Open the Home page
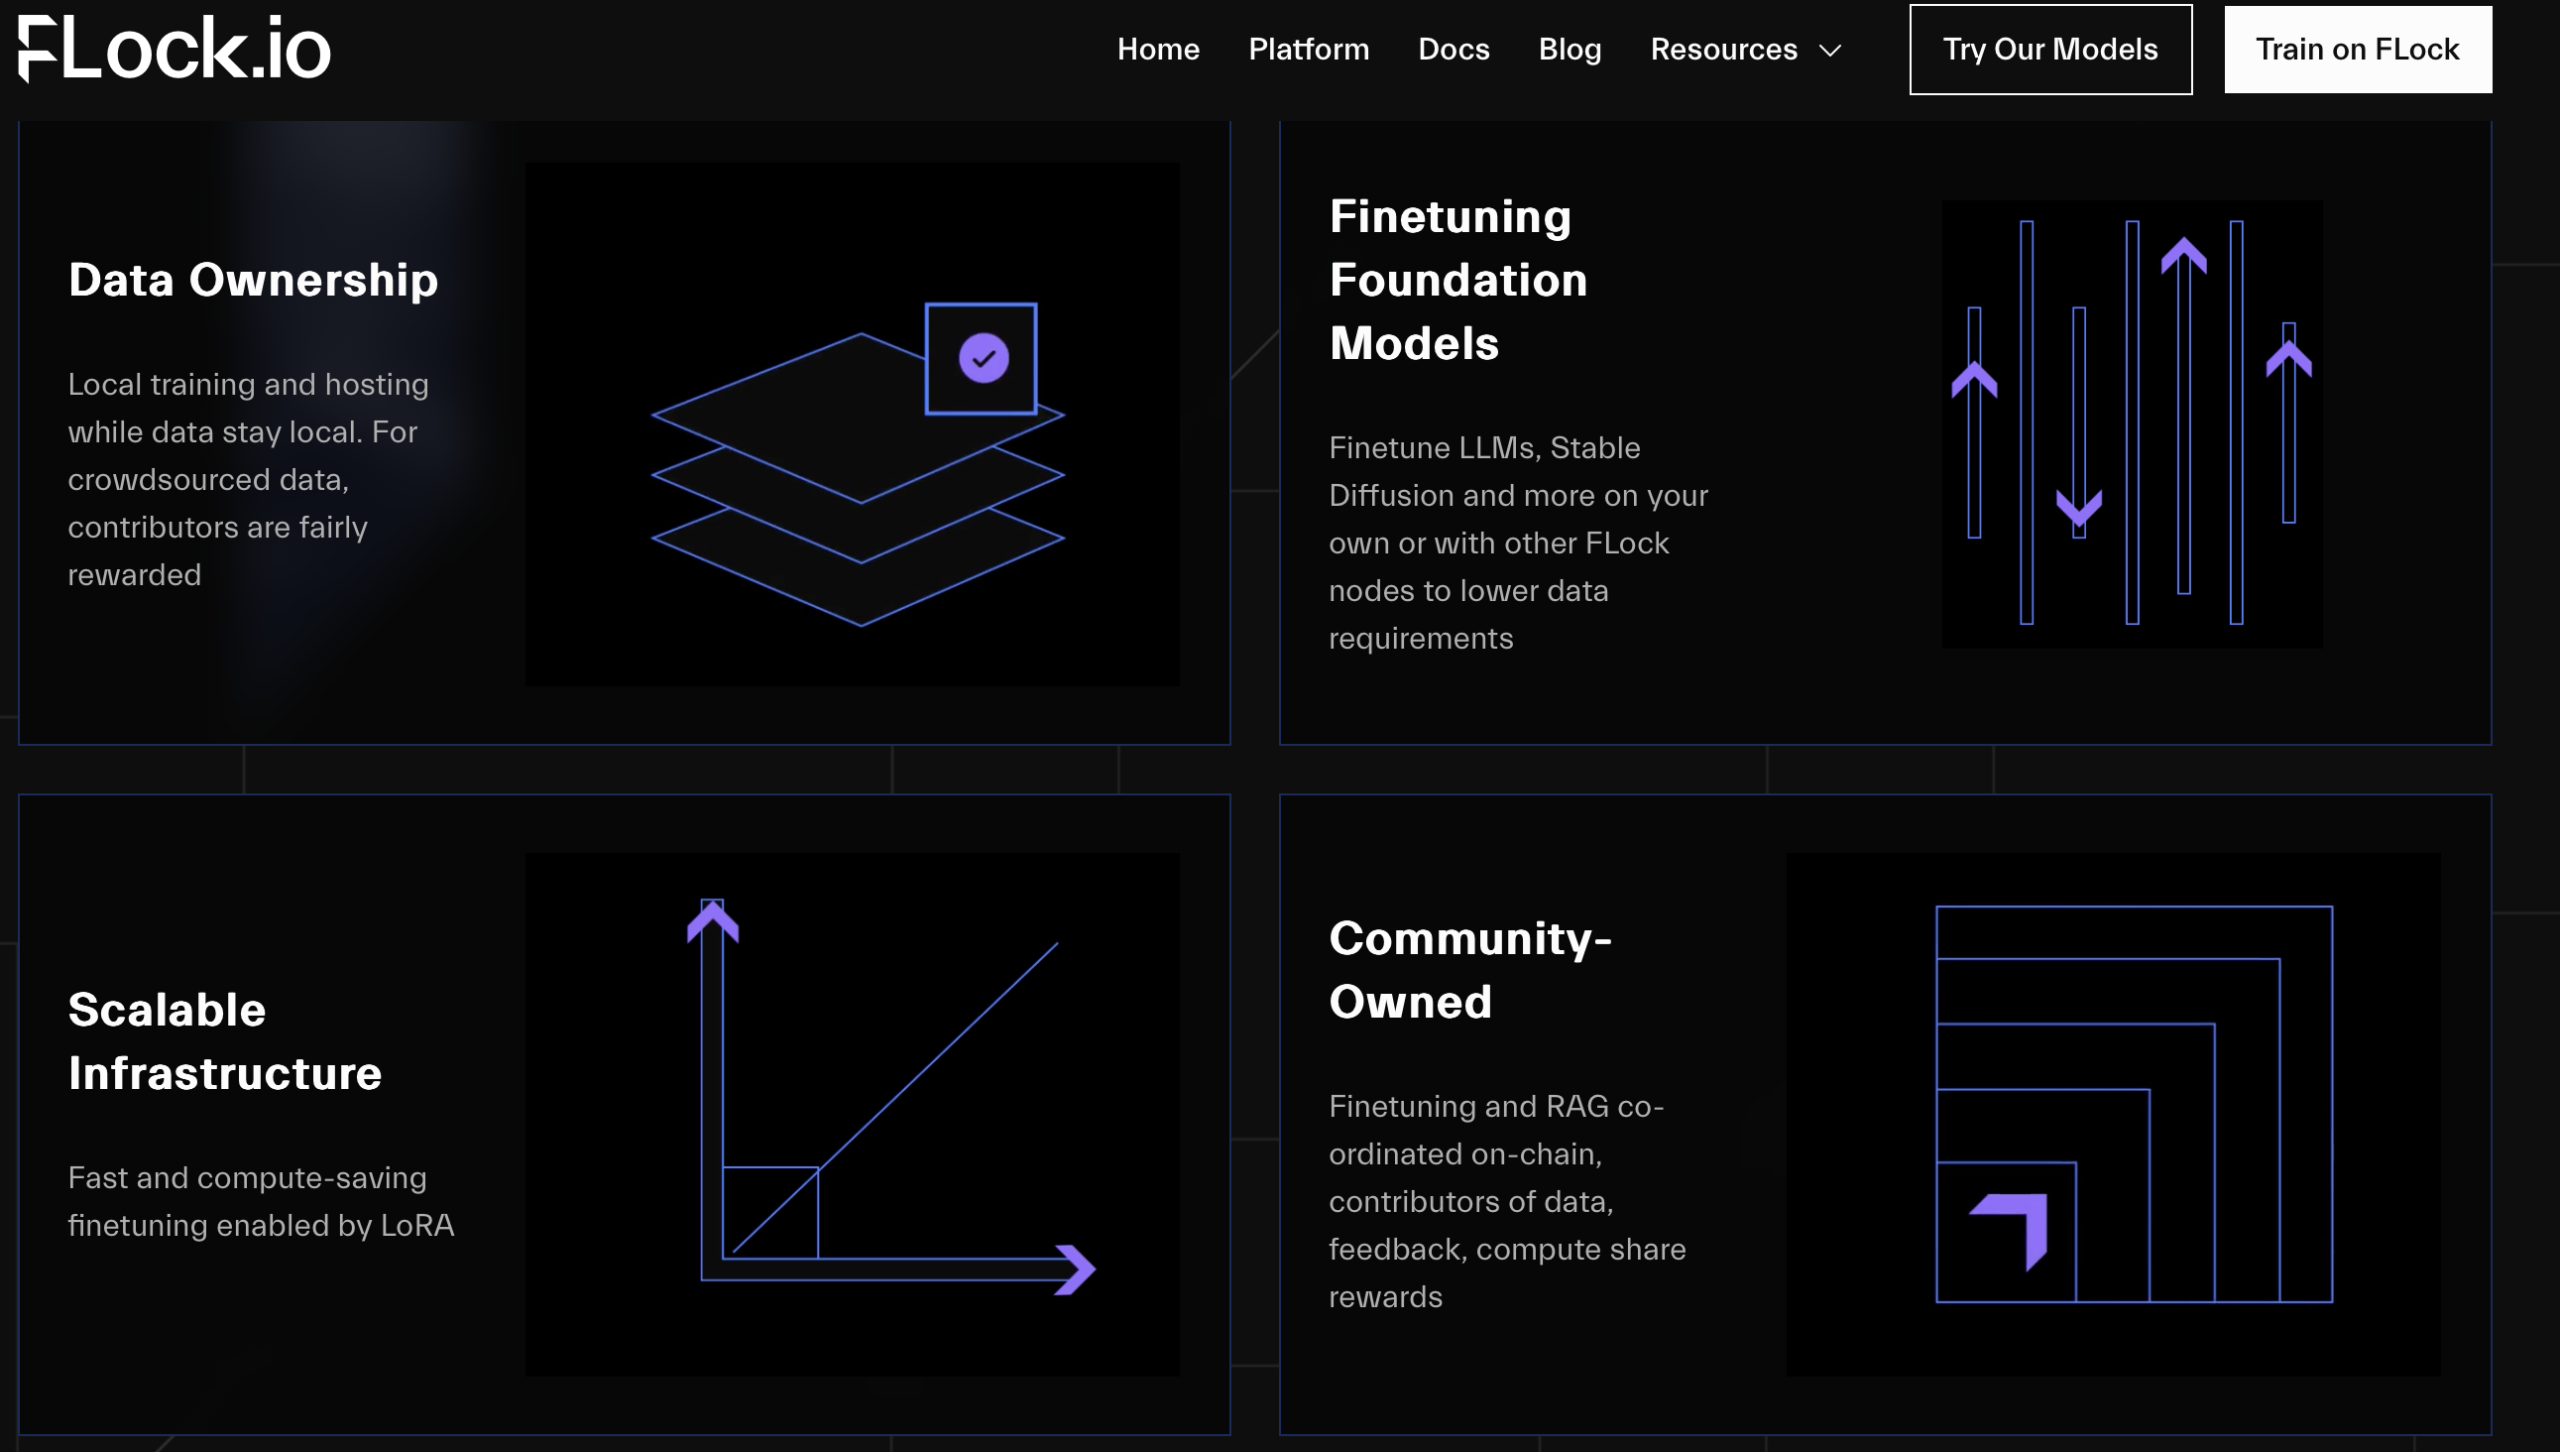Screen dimensions: 2560x1452 tap(1158, 49)
